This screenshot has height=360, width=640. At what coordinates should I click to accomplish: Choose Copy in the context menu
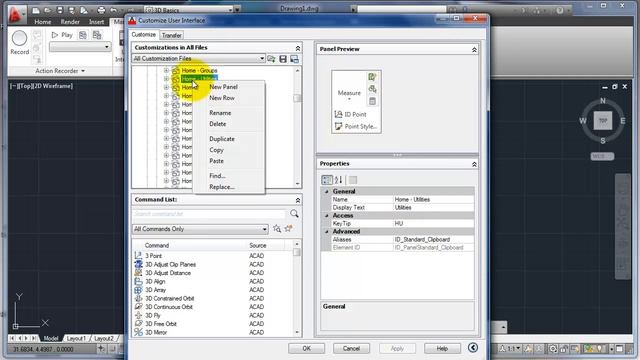pyautogui.click(x=216, y=150)
